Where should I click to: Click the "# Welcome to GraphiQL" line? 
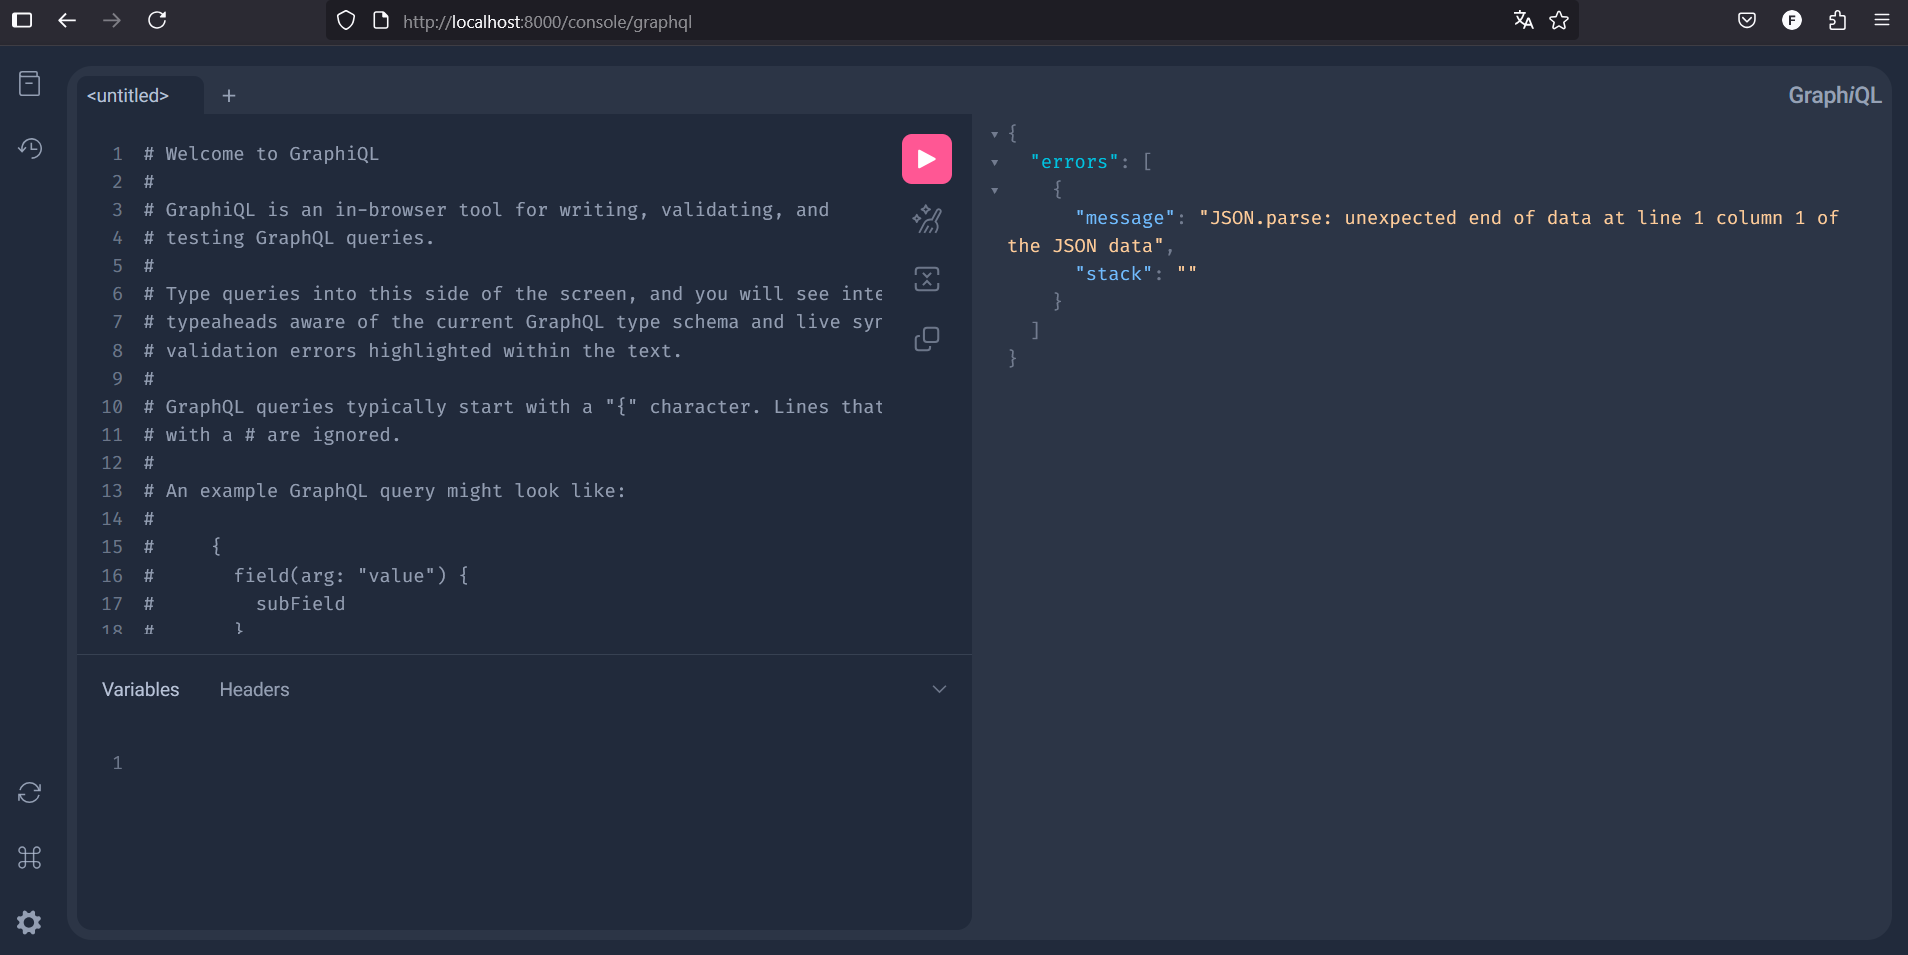pos(261,154)
